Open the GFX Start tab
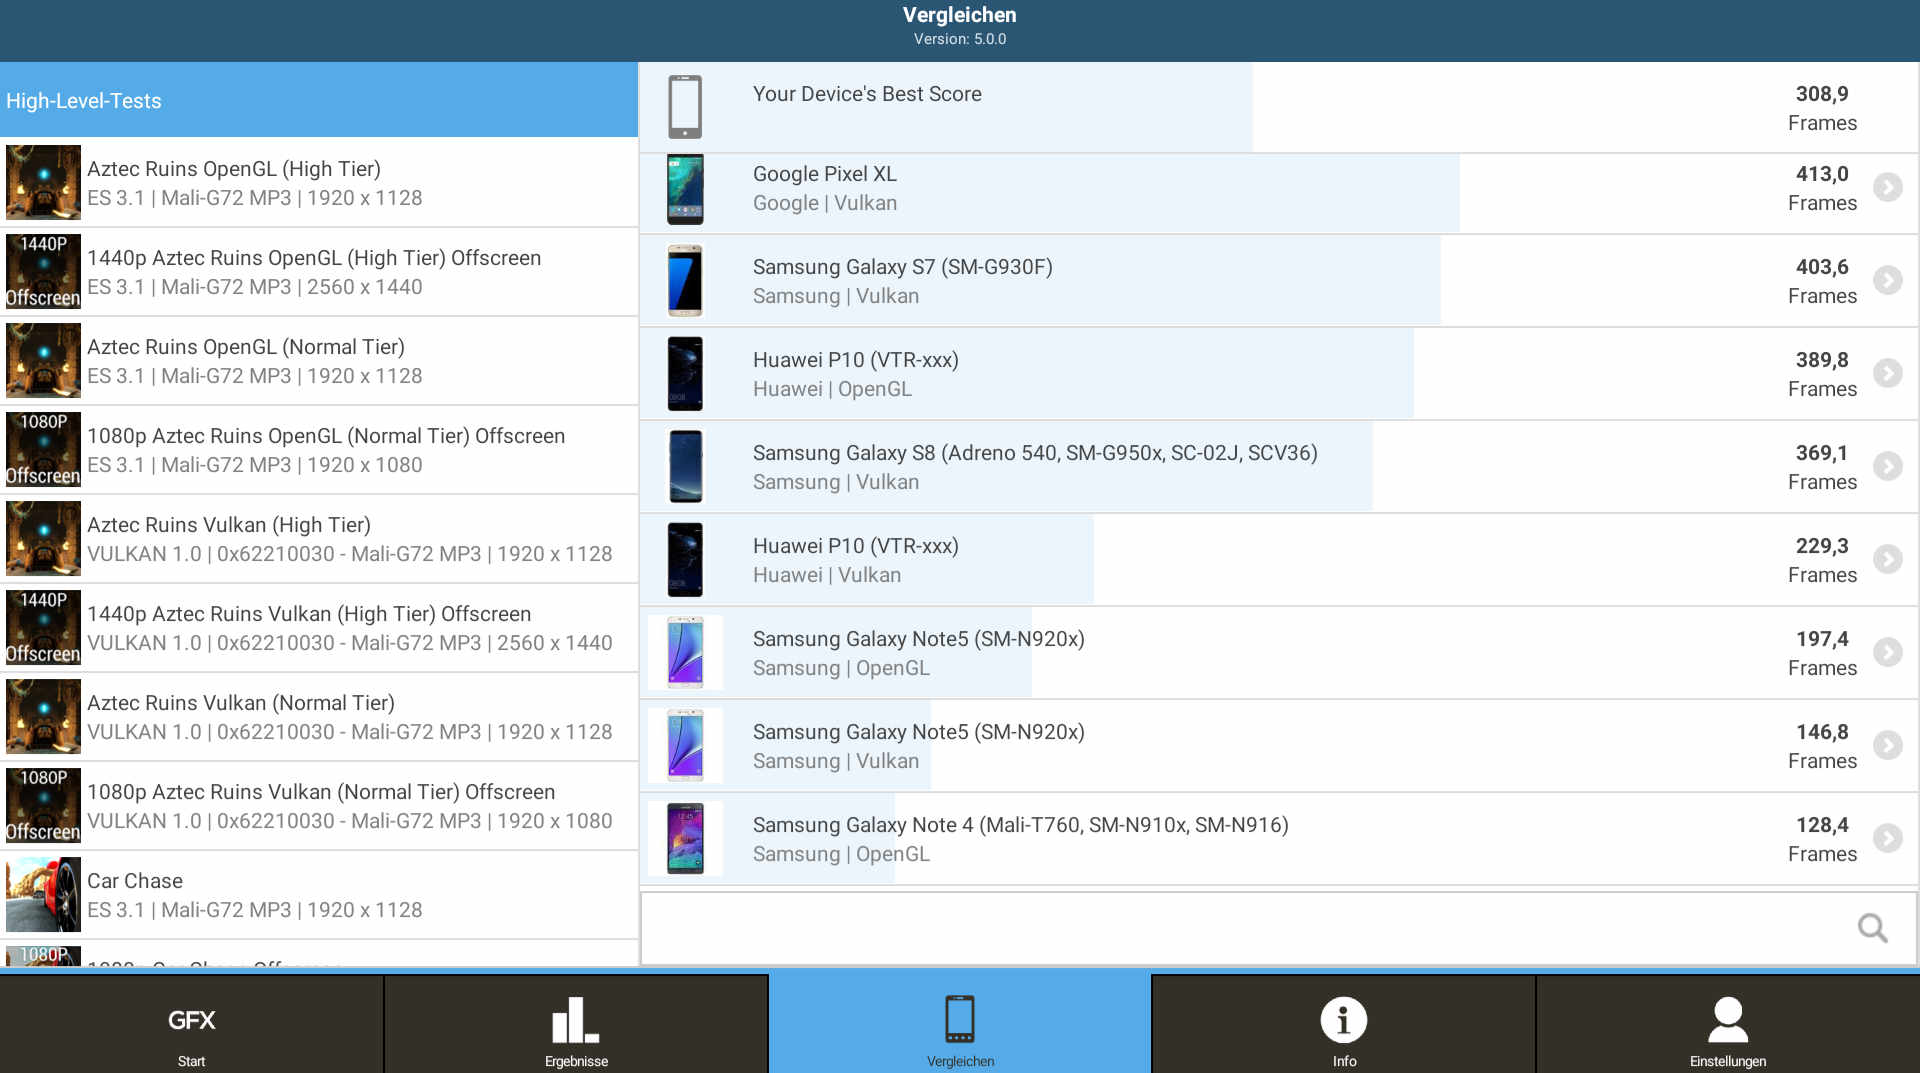This screenshot has width=1920, height=1073. (x=191, y=1024)
